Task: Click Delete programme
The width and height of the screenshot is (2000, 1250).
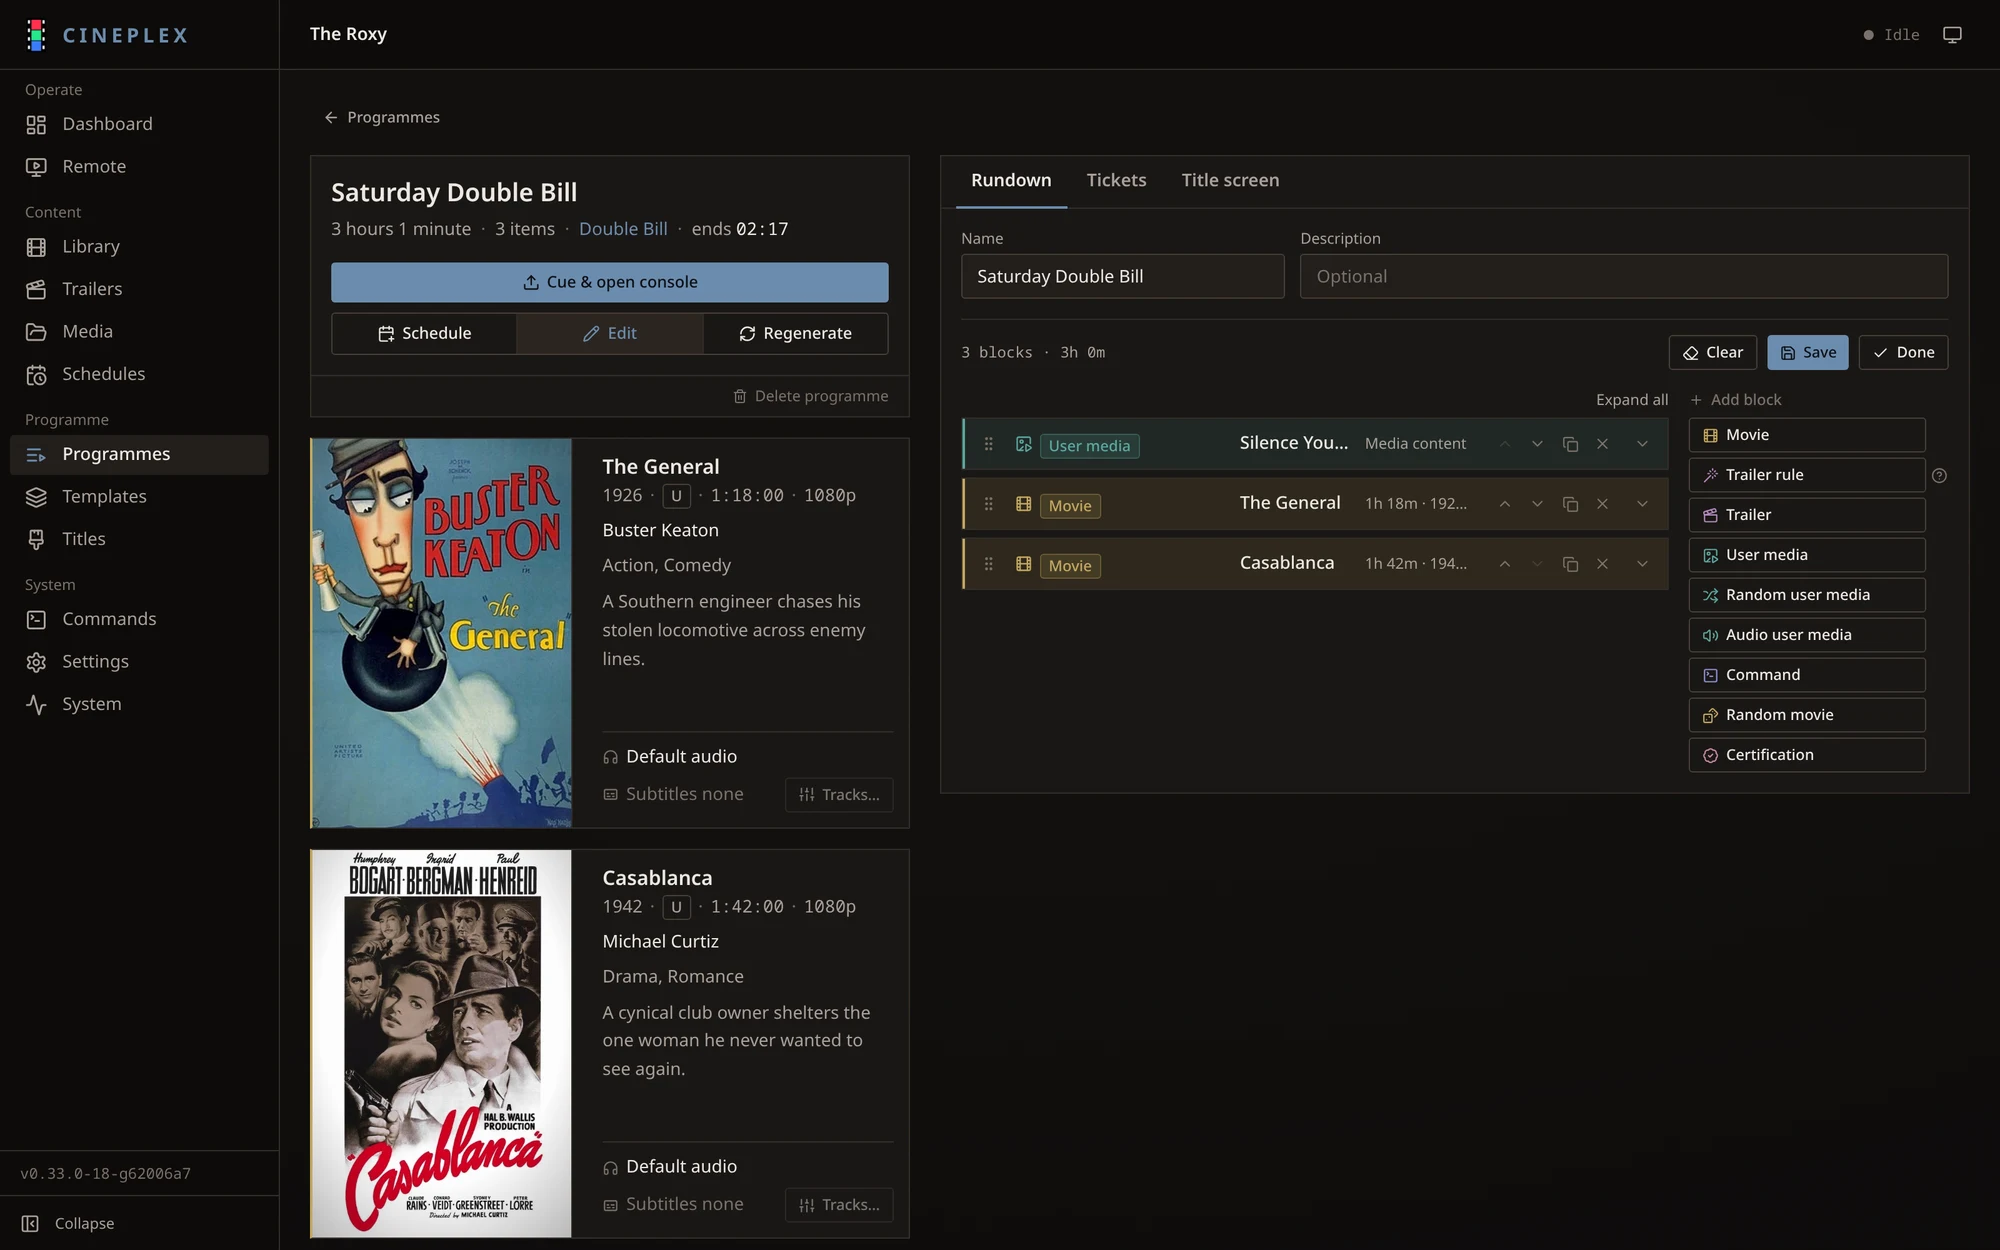Action: pos(810,396)
